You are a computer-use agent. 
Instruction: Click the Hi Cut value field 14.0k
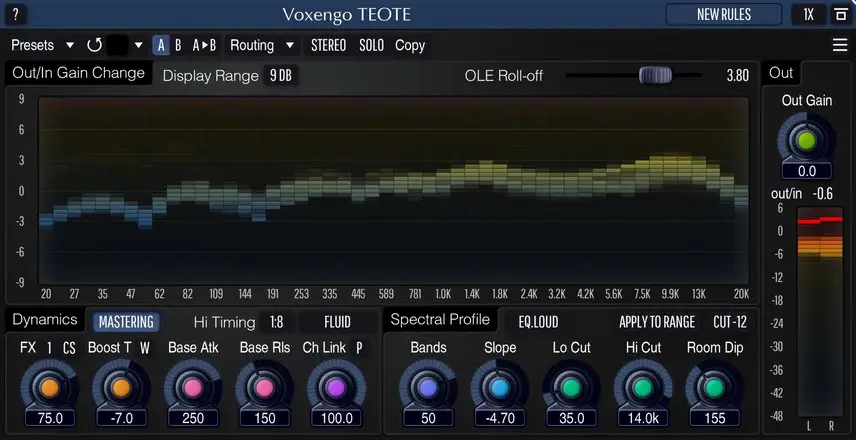[643, 419]
